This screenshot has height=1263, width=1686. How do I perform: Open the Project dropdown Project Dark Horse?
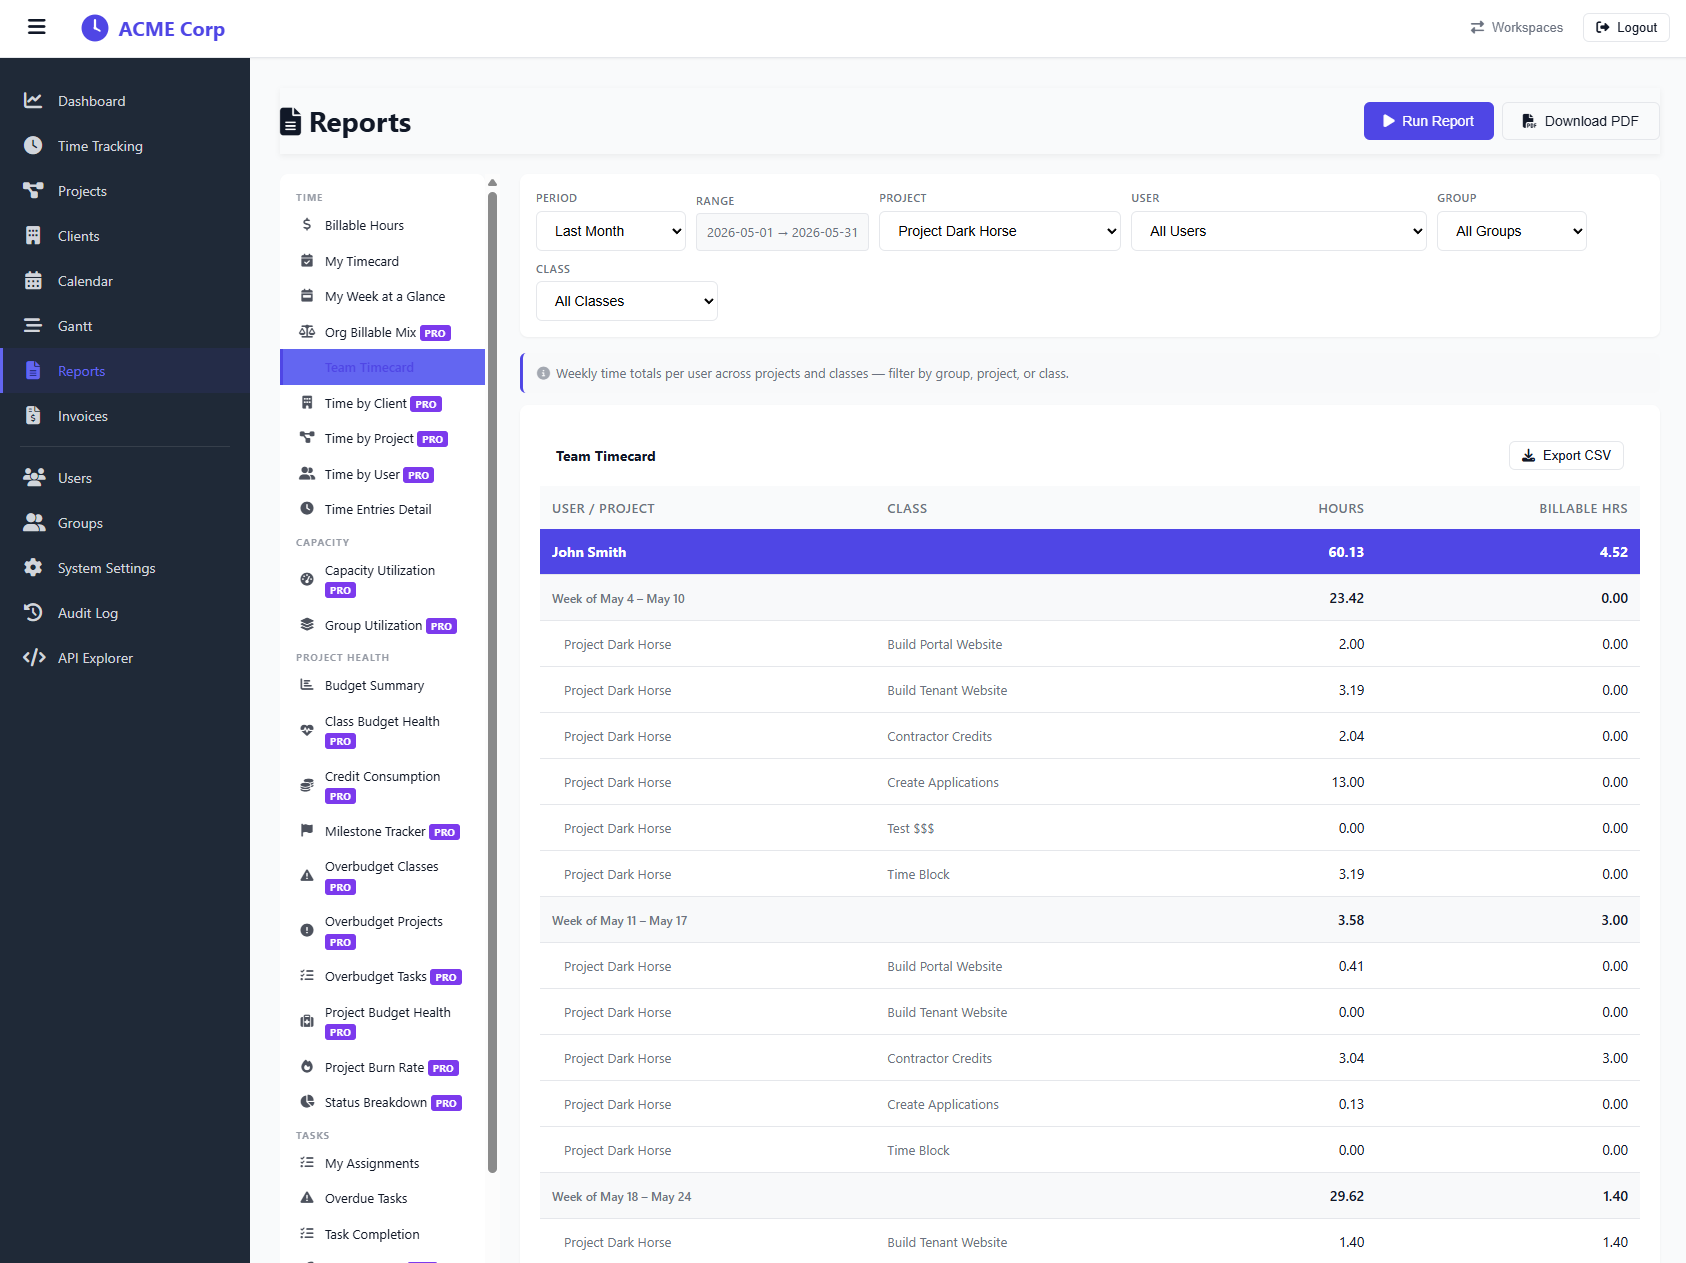click(x=999, y=231)
